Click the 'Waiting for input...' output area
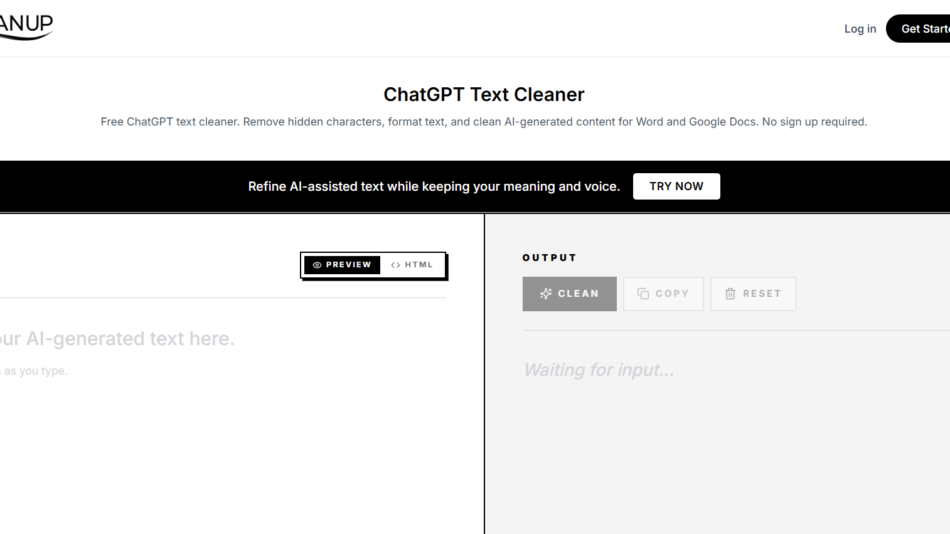This screenshot has height=534, width=950. pyautogui.click(x=599, y=370)
